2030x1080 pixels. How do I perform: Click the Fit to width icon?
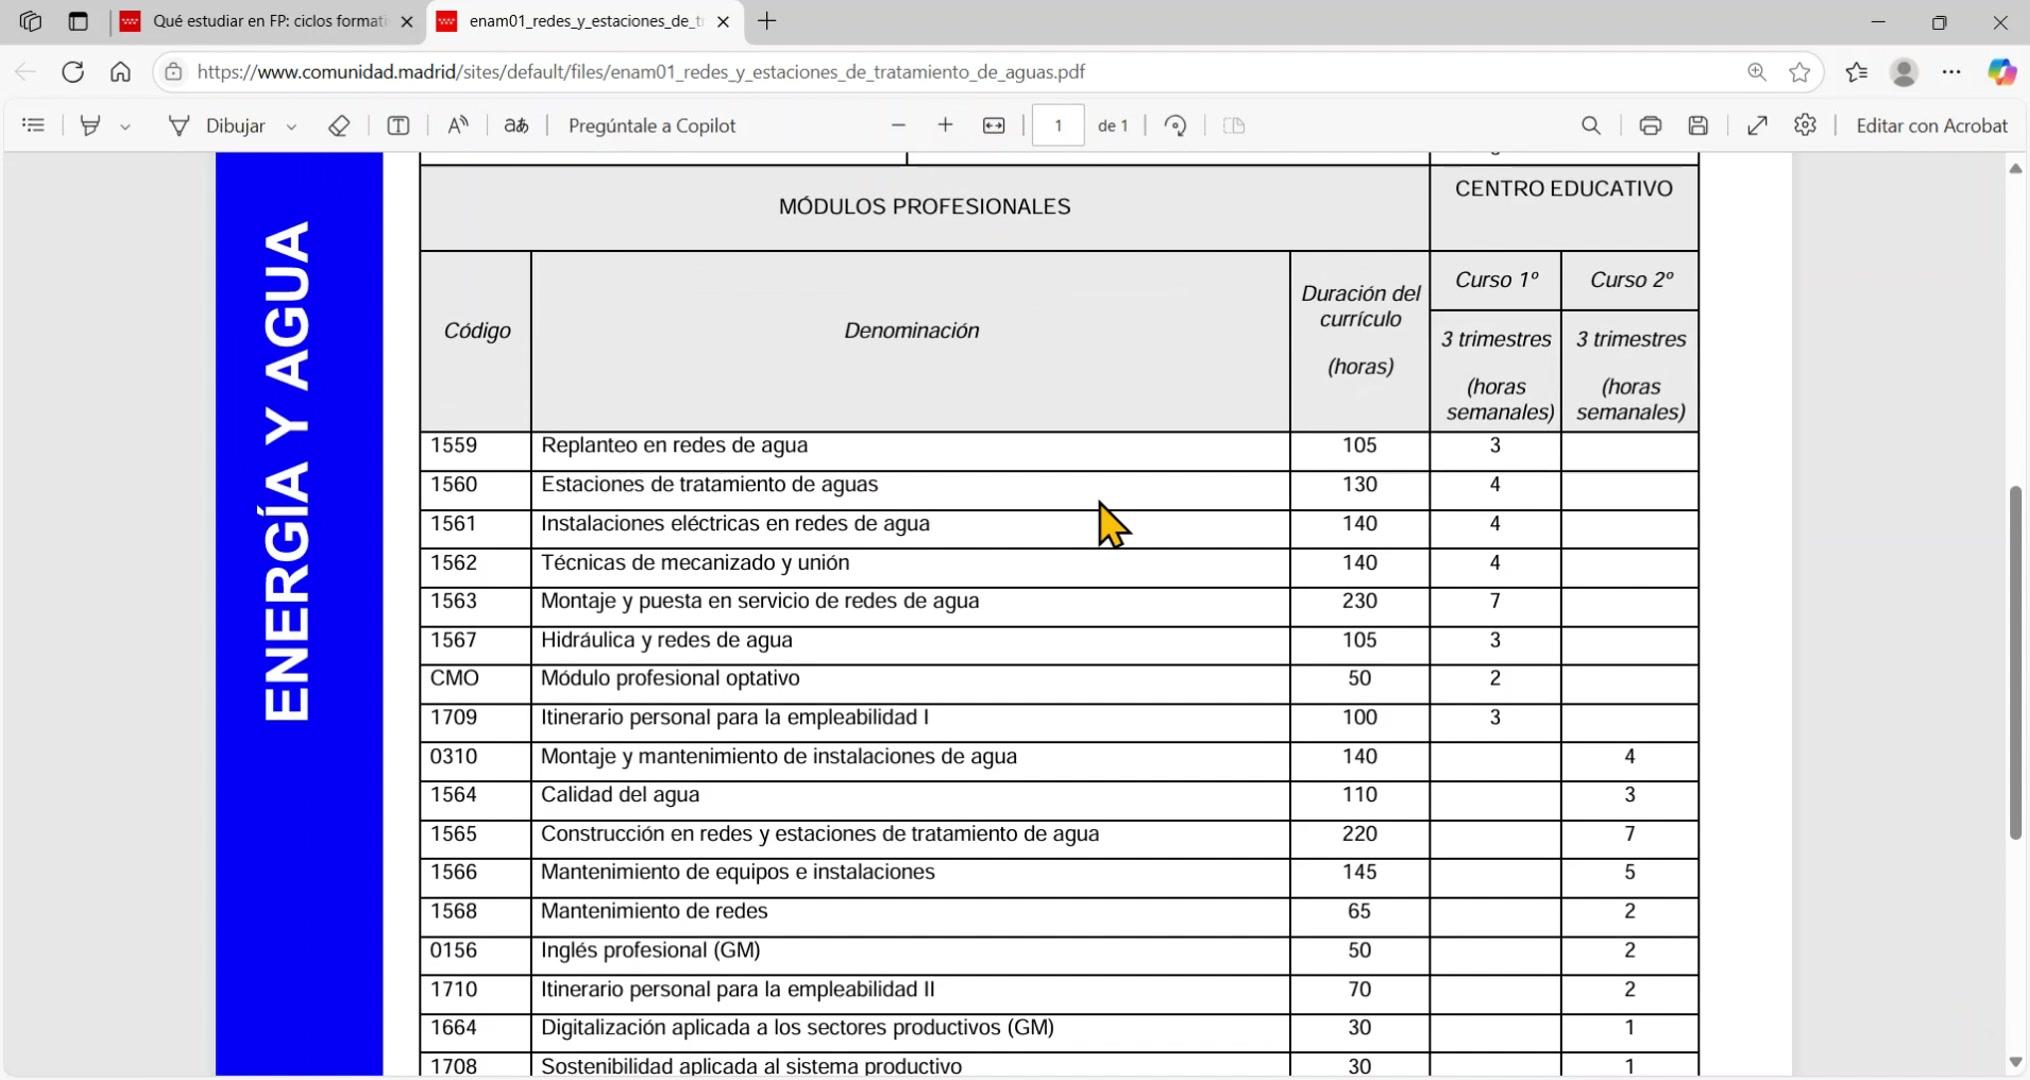(x=993, y=126)
